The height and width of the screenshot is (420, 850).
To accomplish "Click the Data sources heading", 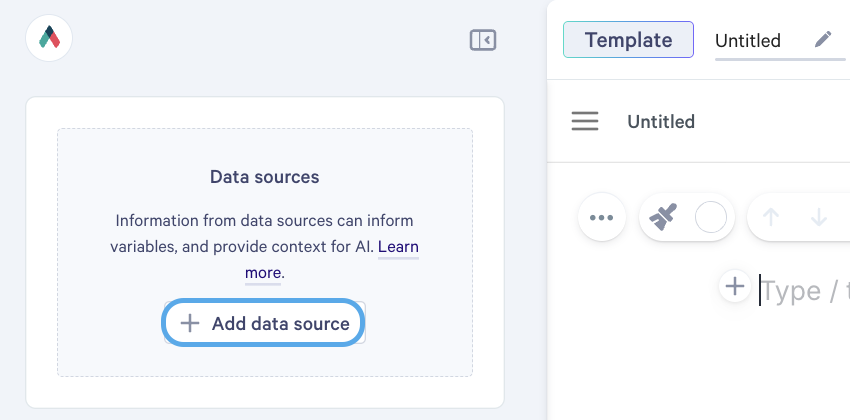I will (265, 177).
